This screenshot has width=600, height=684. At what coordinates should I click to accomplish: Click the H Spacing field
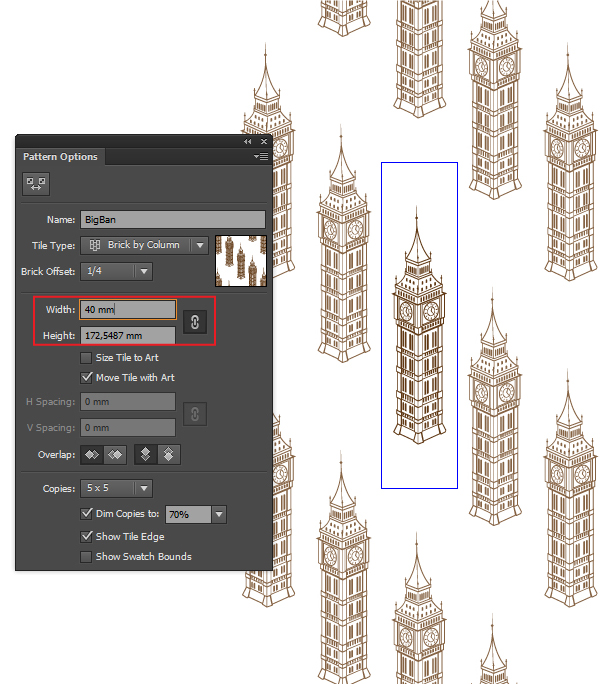pos(128,402)
